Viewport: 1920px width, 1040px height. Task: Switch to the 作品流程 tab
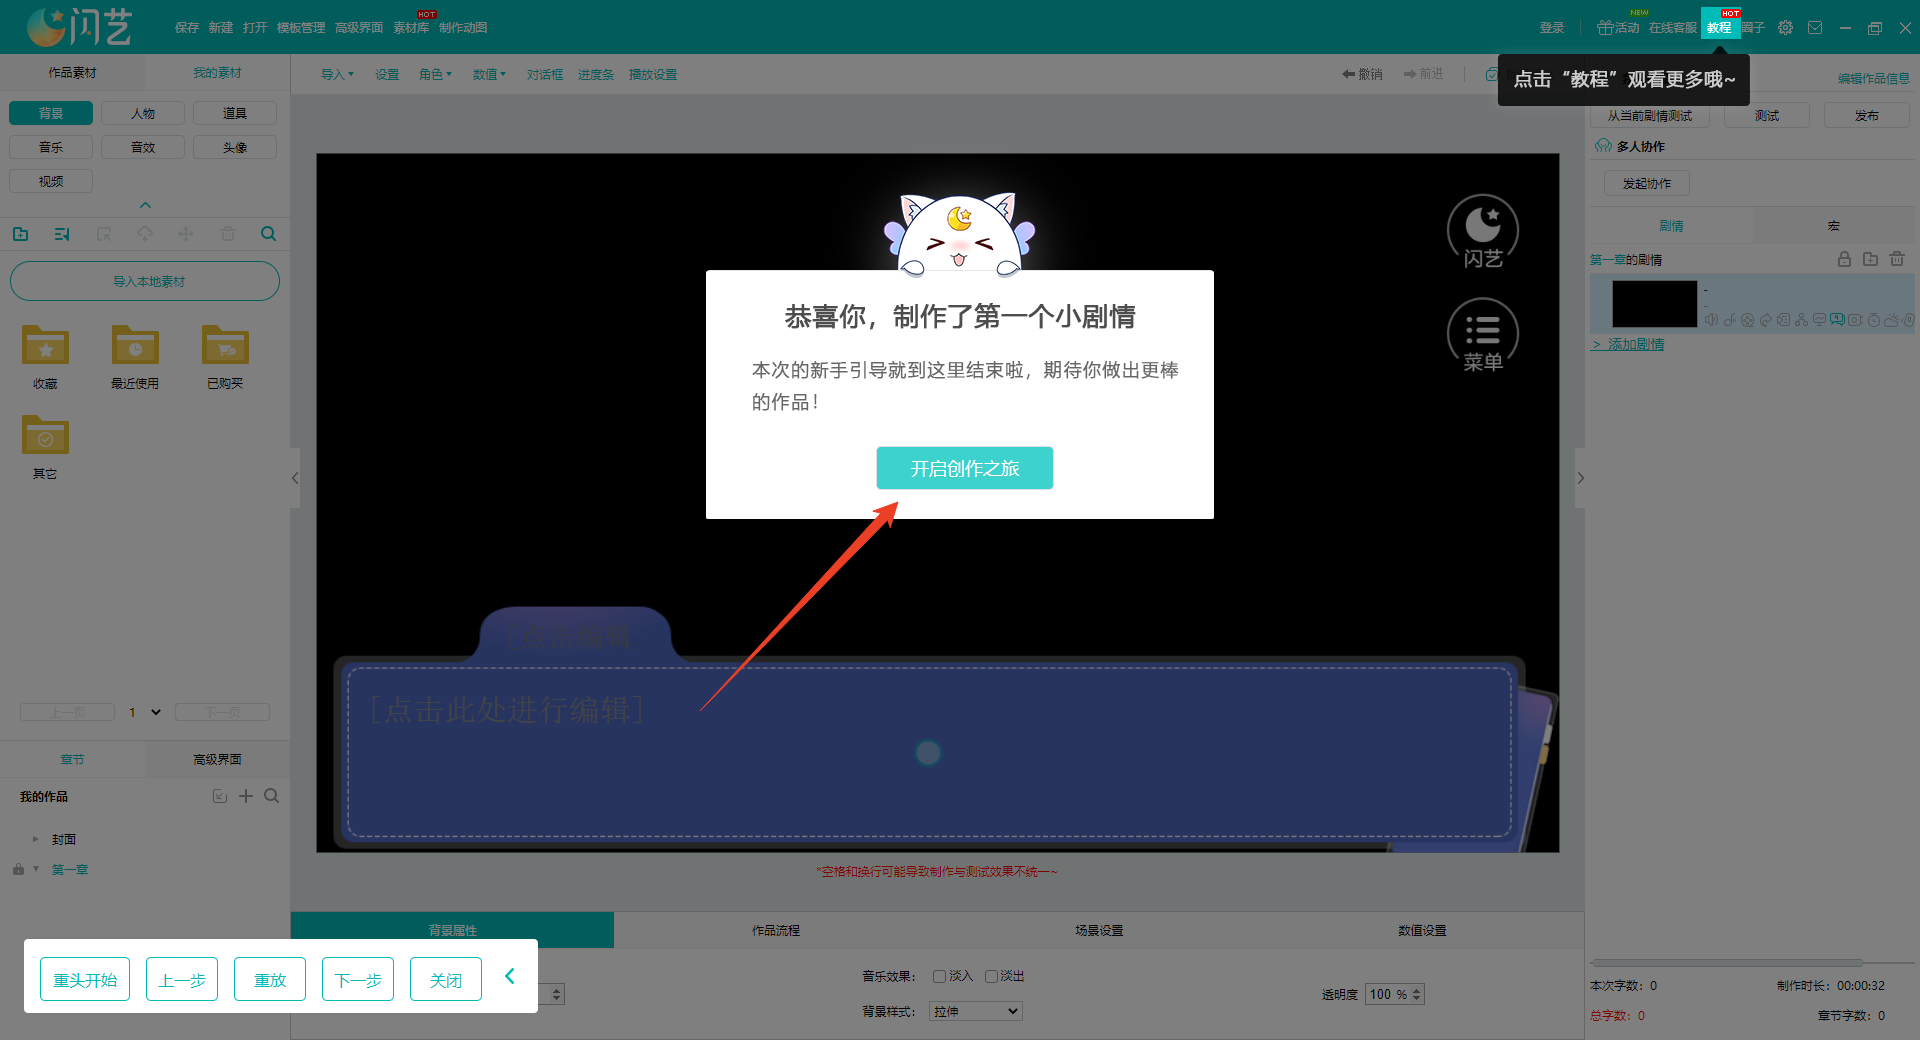click(x=776, y=930)
